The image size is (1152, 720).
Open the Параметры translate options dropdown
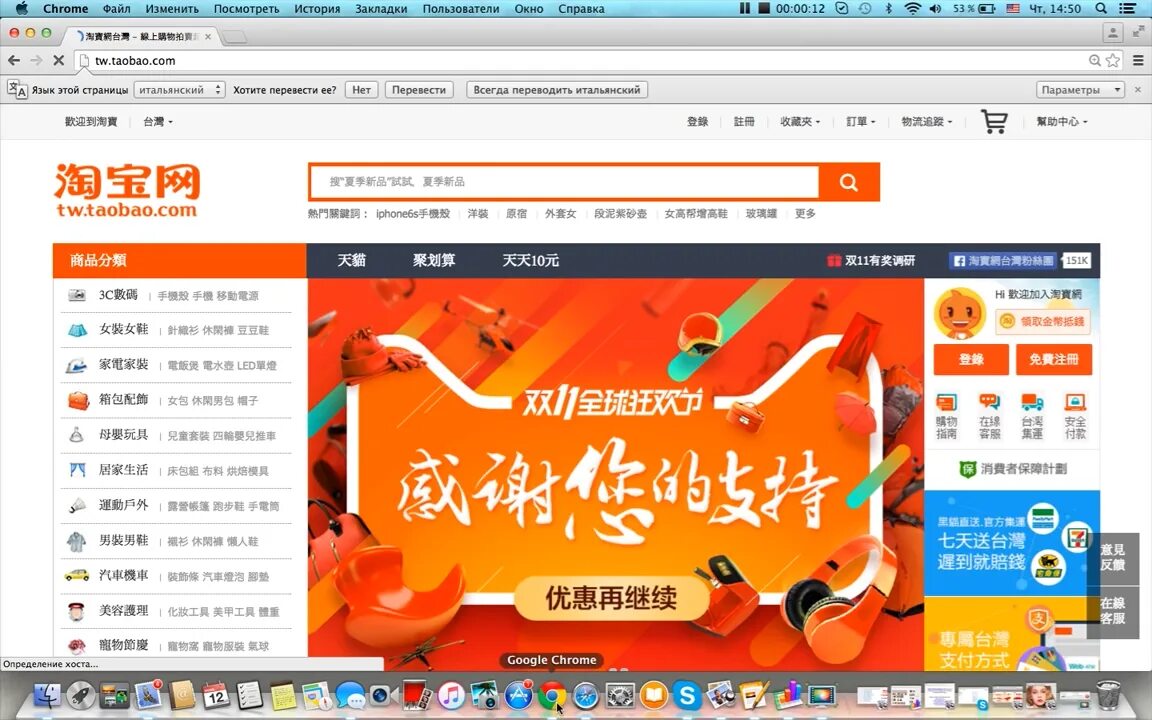point(1081,90)
